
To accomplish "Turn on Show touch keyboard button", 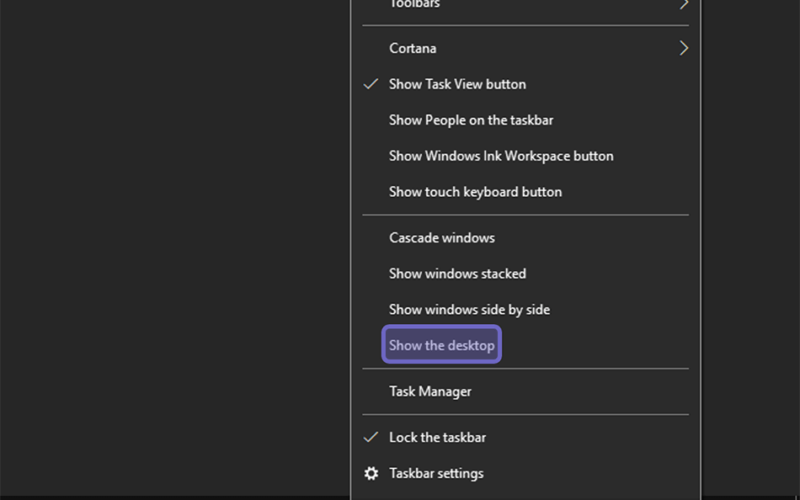I will coord(526,192).
